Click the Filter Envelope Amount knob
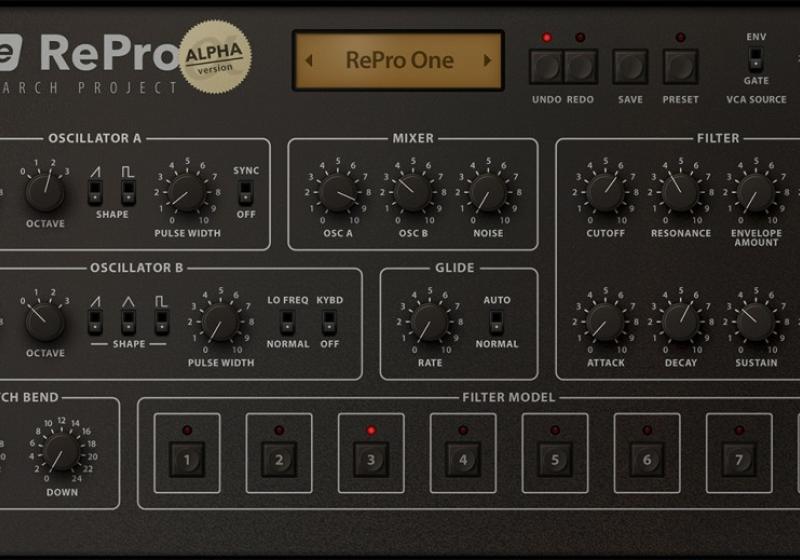800x560 pixels. 756,193
